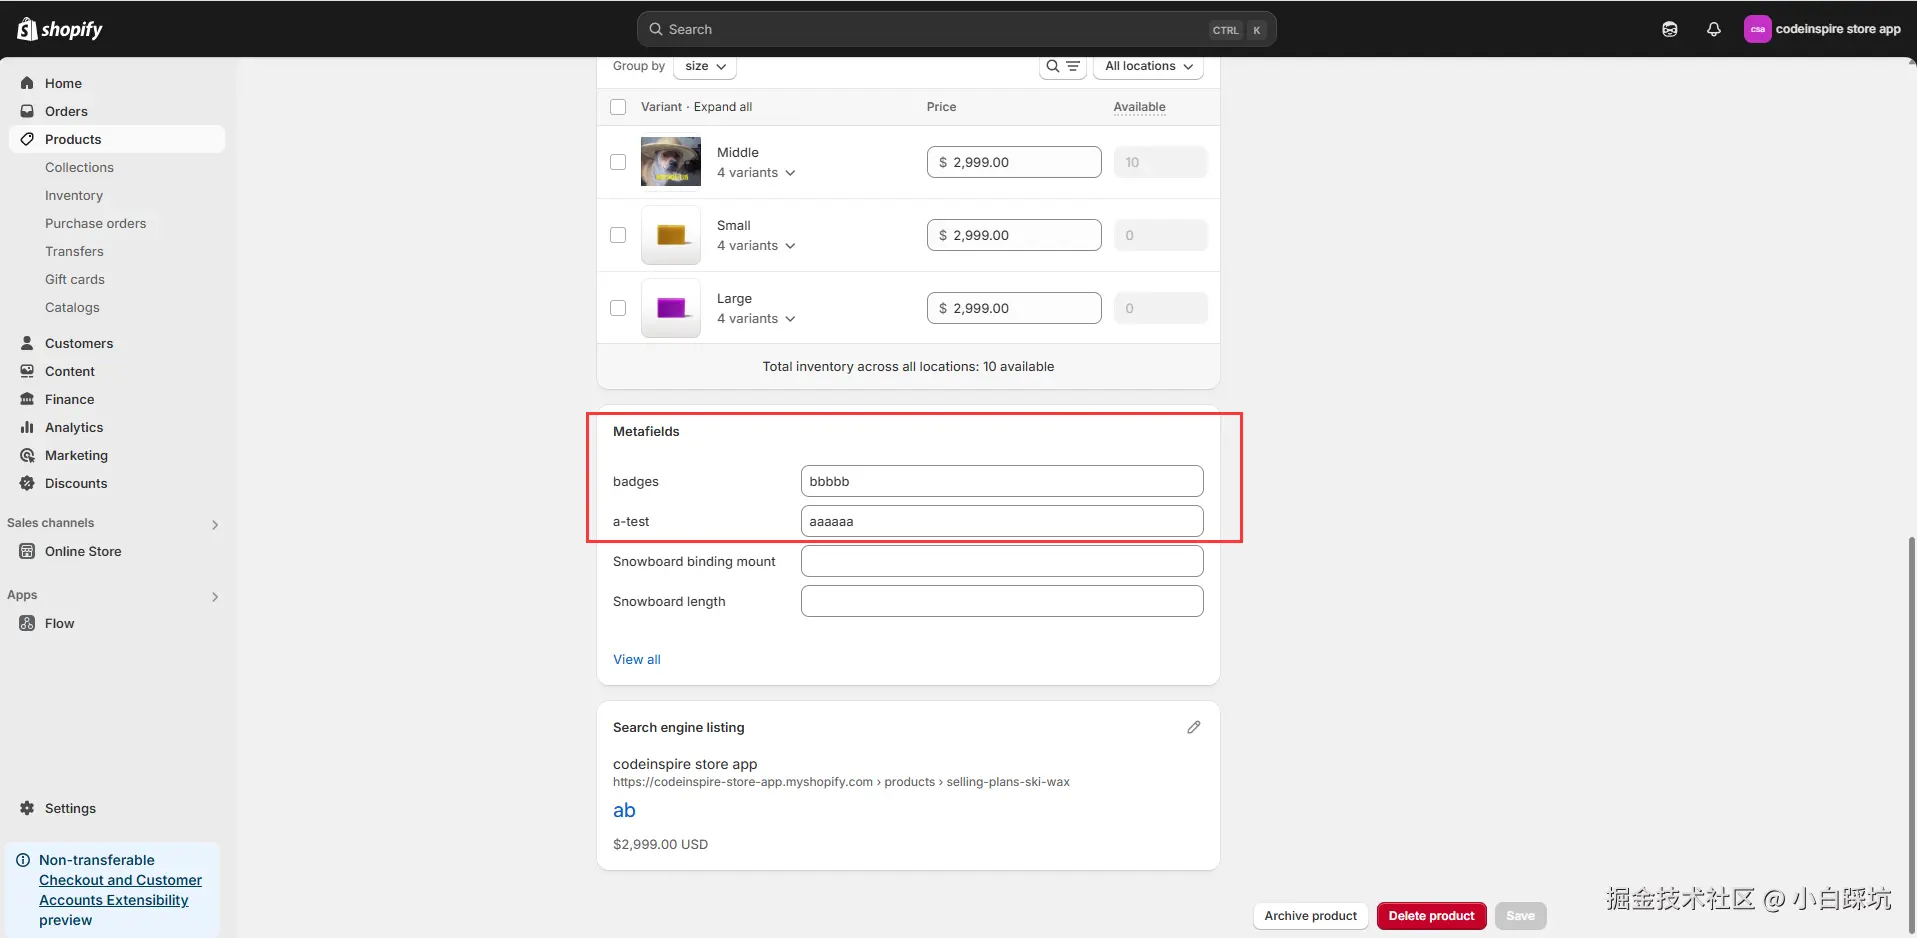The width and height of the screenshot is (1917, 938).
Task: Click the Discounts badge icon
Action: click(27, 483)
